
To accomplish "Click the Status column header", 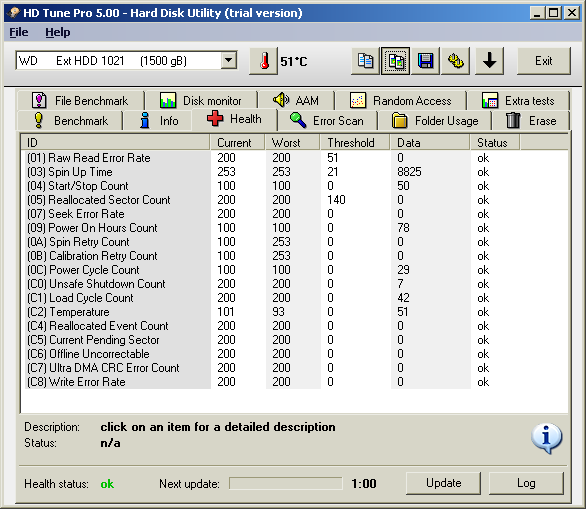I will click(495, 143).
